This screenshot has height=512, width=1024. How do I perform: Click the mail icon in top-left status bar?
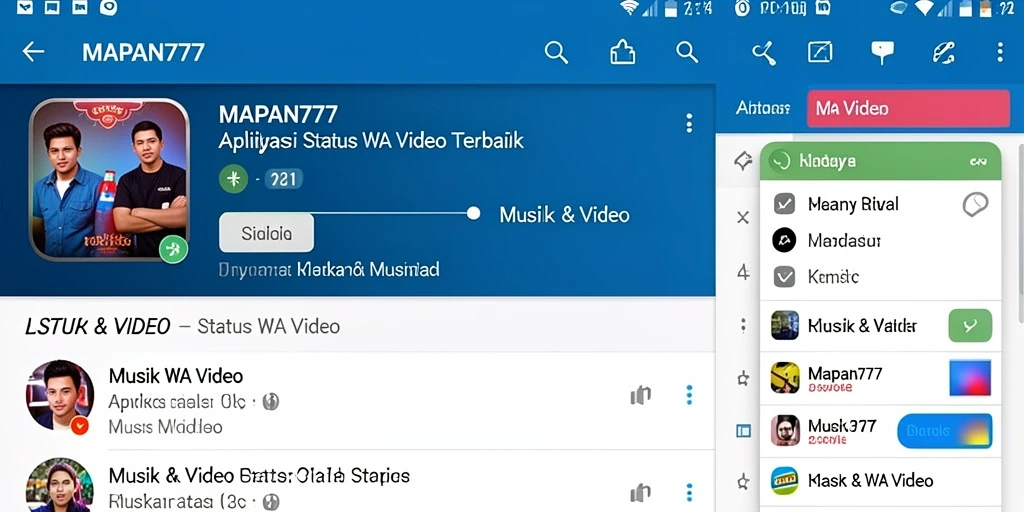click(25, 7)
